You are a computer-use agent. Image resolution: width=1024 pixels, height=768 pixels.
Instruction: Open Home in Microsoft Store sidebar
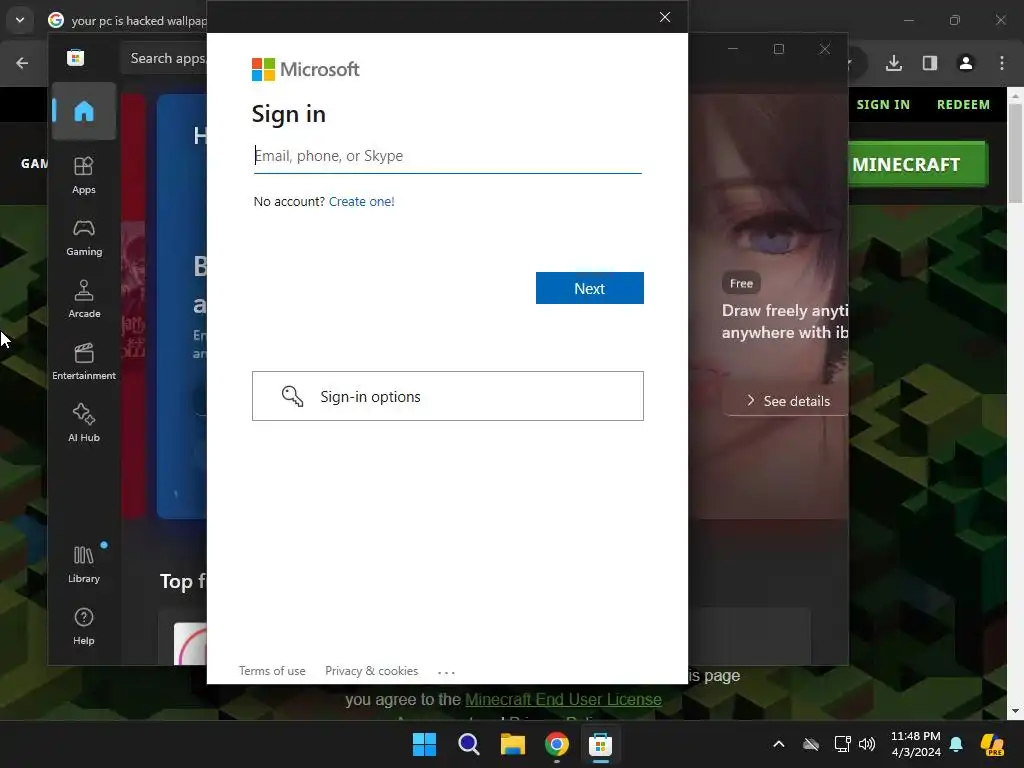coord(84,111)
